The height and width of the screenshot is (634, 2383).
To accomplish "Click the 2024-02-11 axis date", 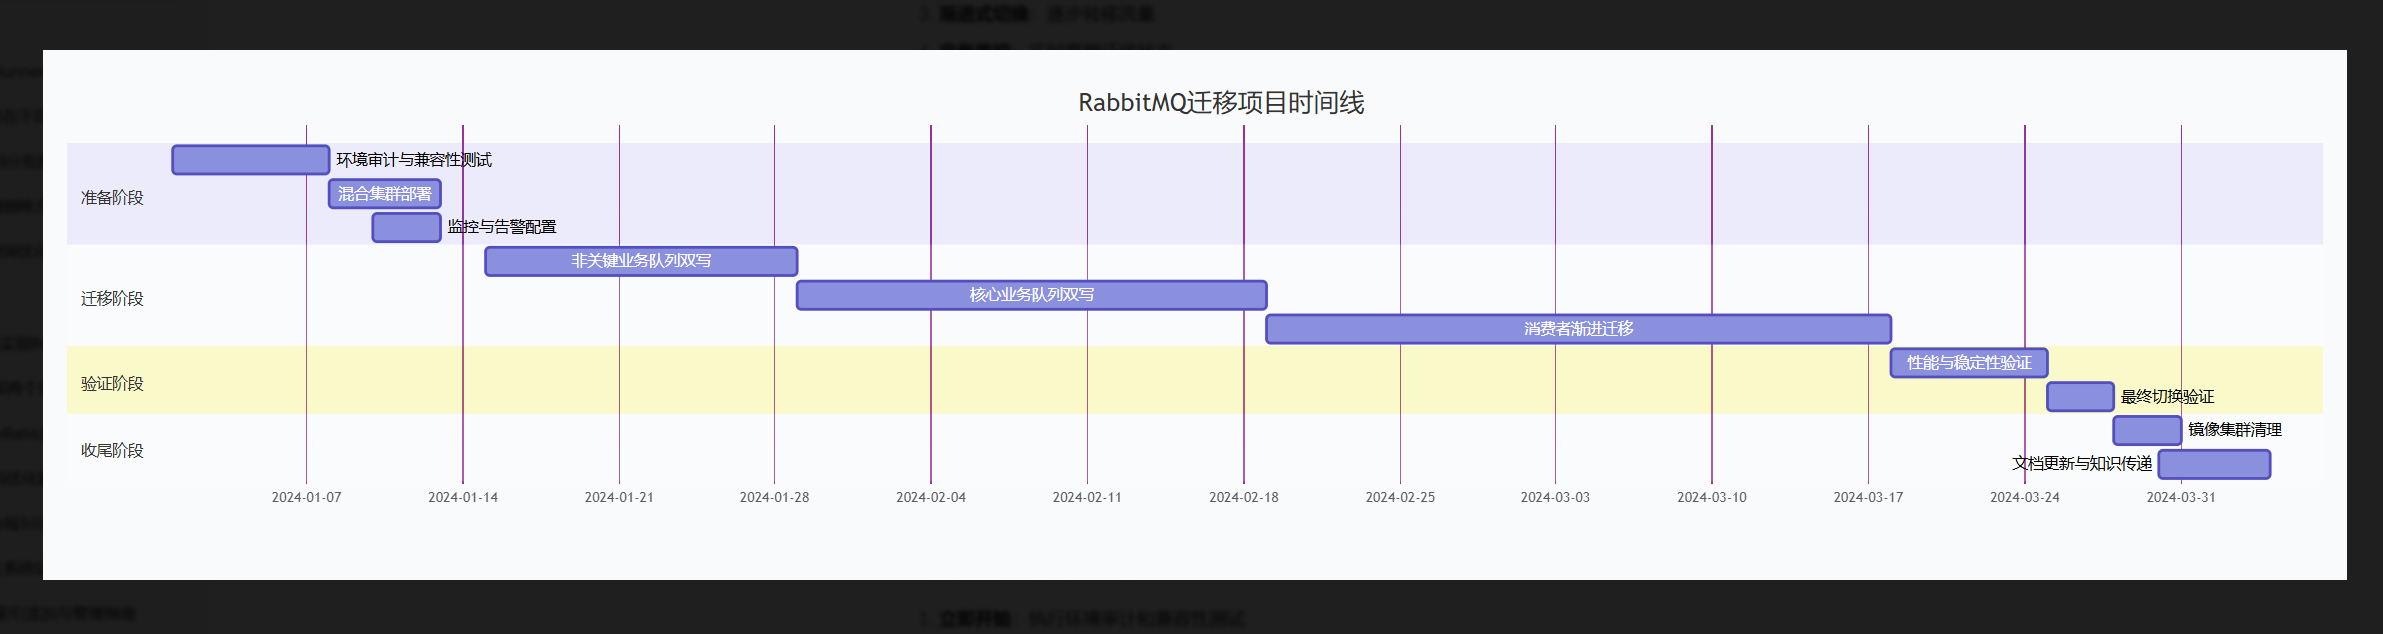I will [1087, 497].
